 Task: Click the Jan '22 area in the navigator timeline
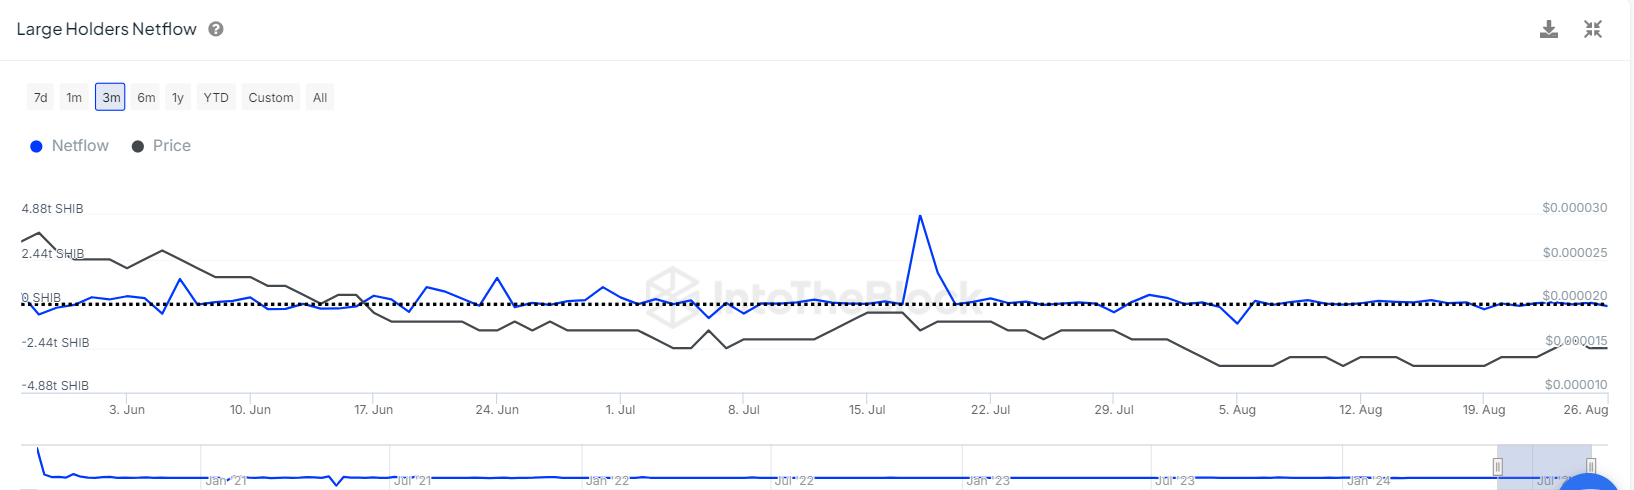608,480
